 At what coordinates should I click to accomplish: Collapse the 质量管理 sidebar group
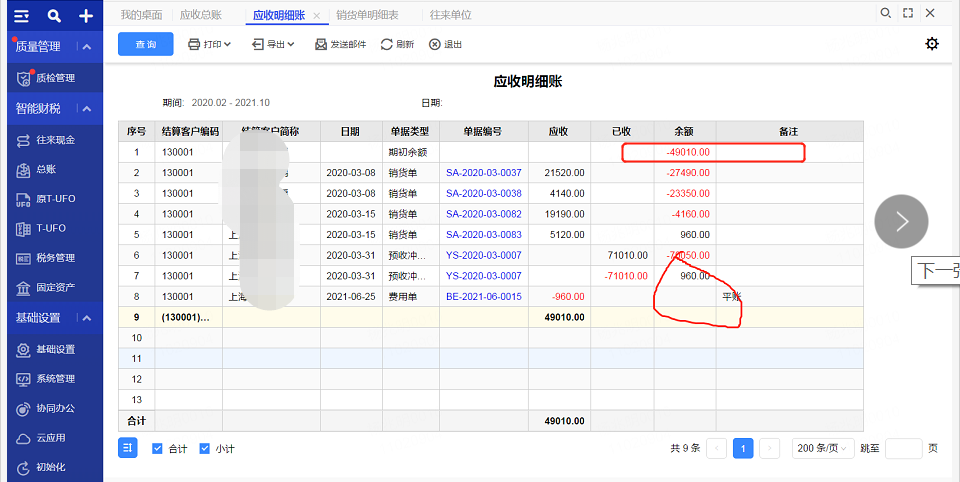pos(87,47)
